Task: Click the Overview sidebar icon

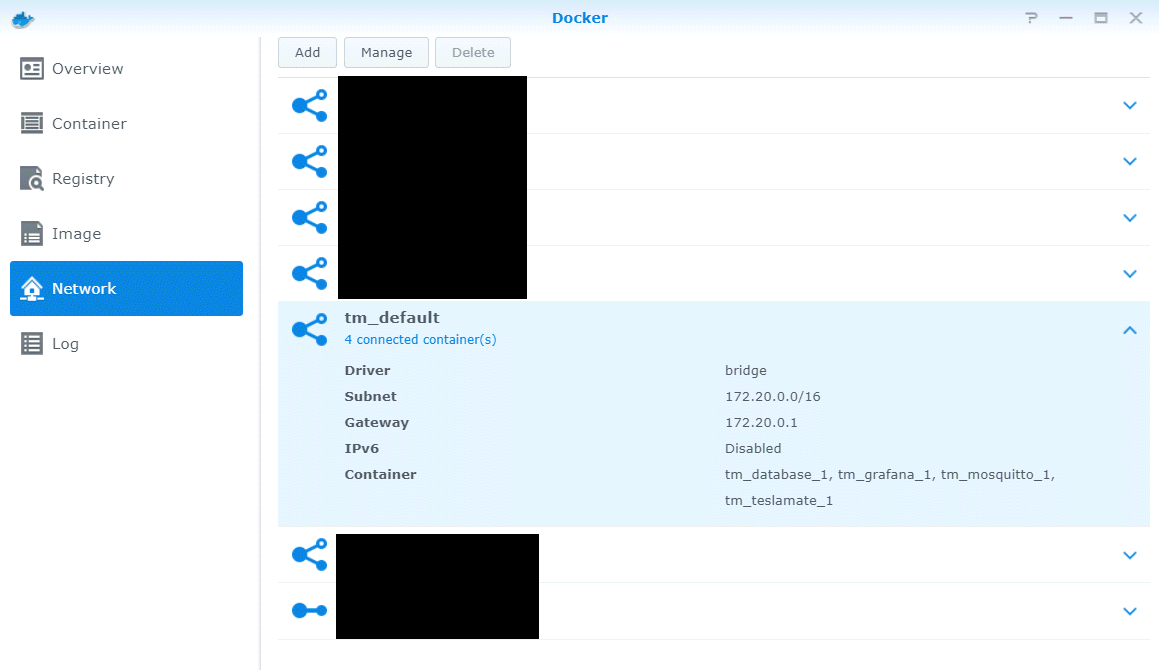Action: click(x=32, y=69)
